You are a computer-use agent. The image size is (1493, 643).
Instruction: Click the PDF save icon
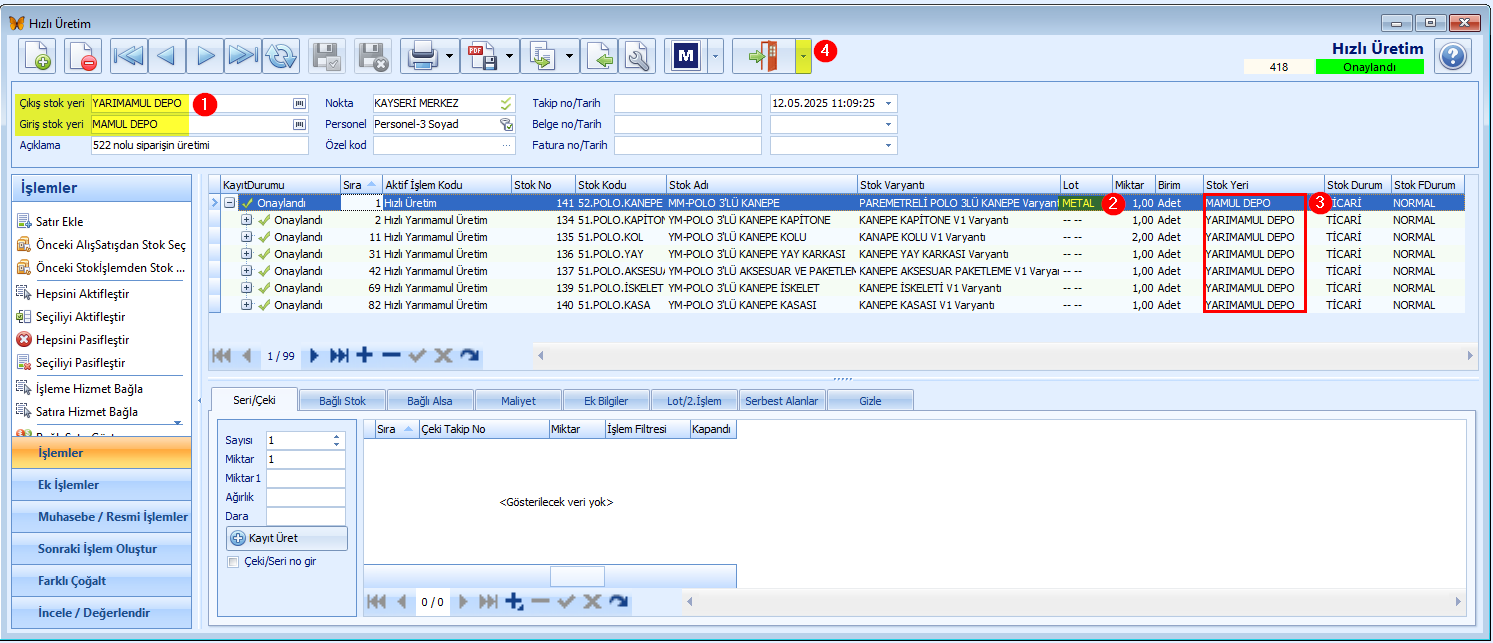click(x=482, y=56)
